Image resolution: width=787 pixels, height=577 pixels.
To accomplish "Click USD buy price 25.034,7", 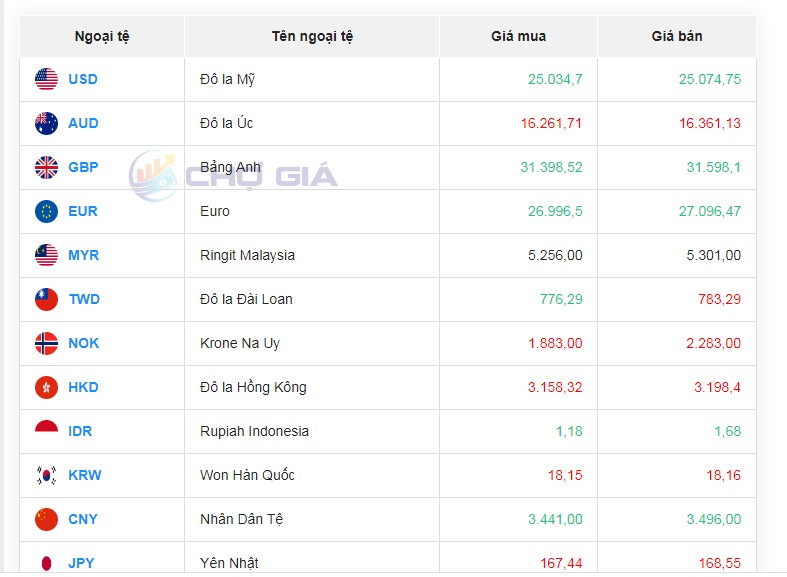I will 555,79.
